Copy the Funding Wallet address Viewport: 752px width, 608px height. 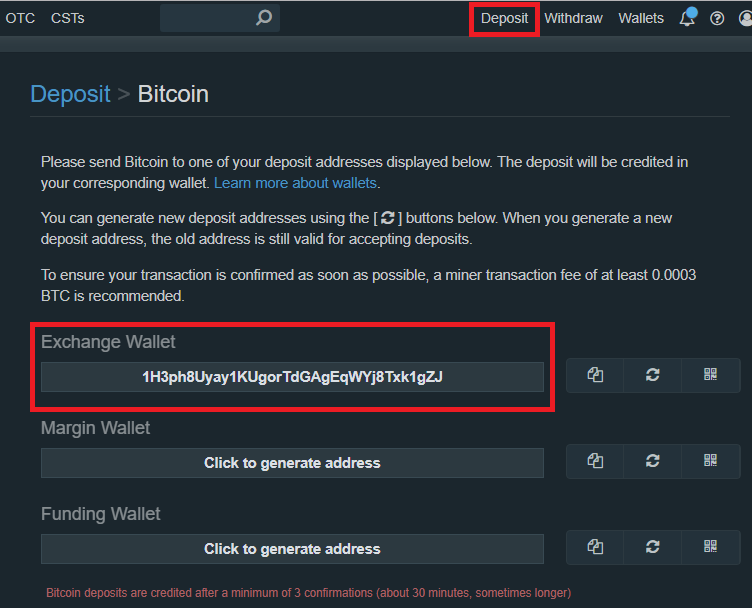(595, 547)
